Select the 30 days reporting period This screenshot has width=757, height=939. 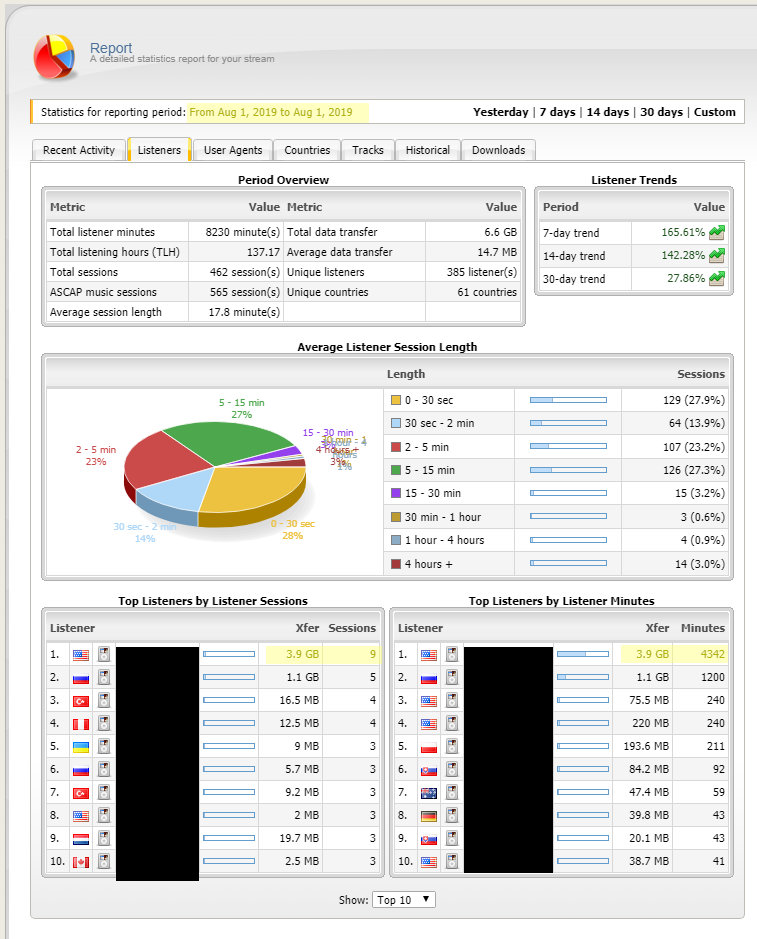[661, 112]
